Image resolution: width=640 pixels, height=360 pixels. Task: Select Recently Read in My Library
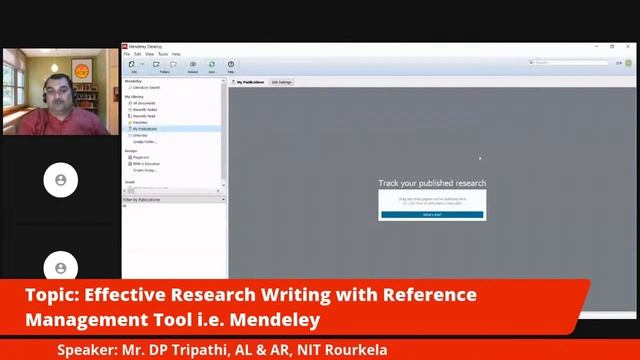[144, 116]
